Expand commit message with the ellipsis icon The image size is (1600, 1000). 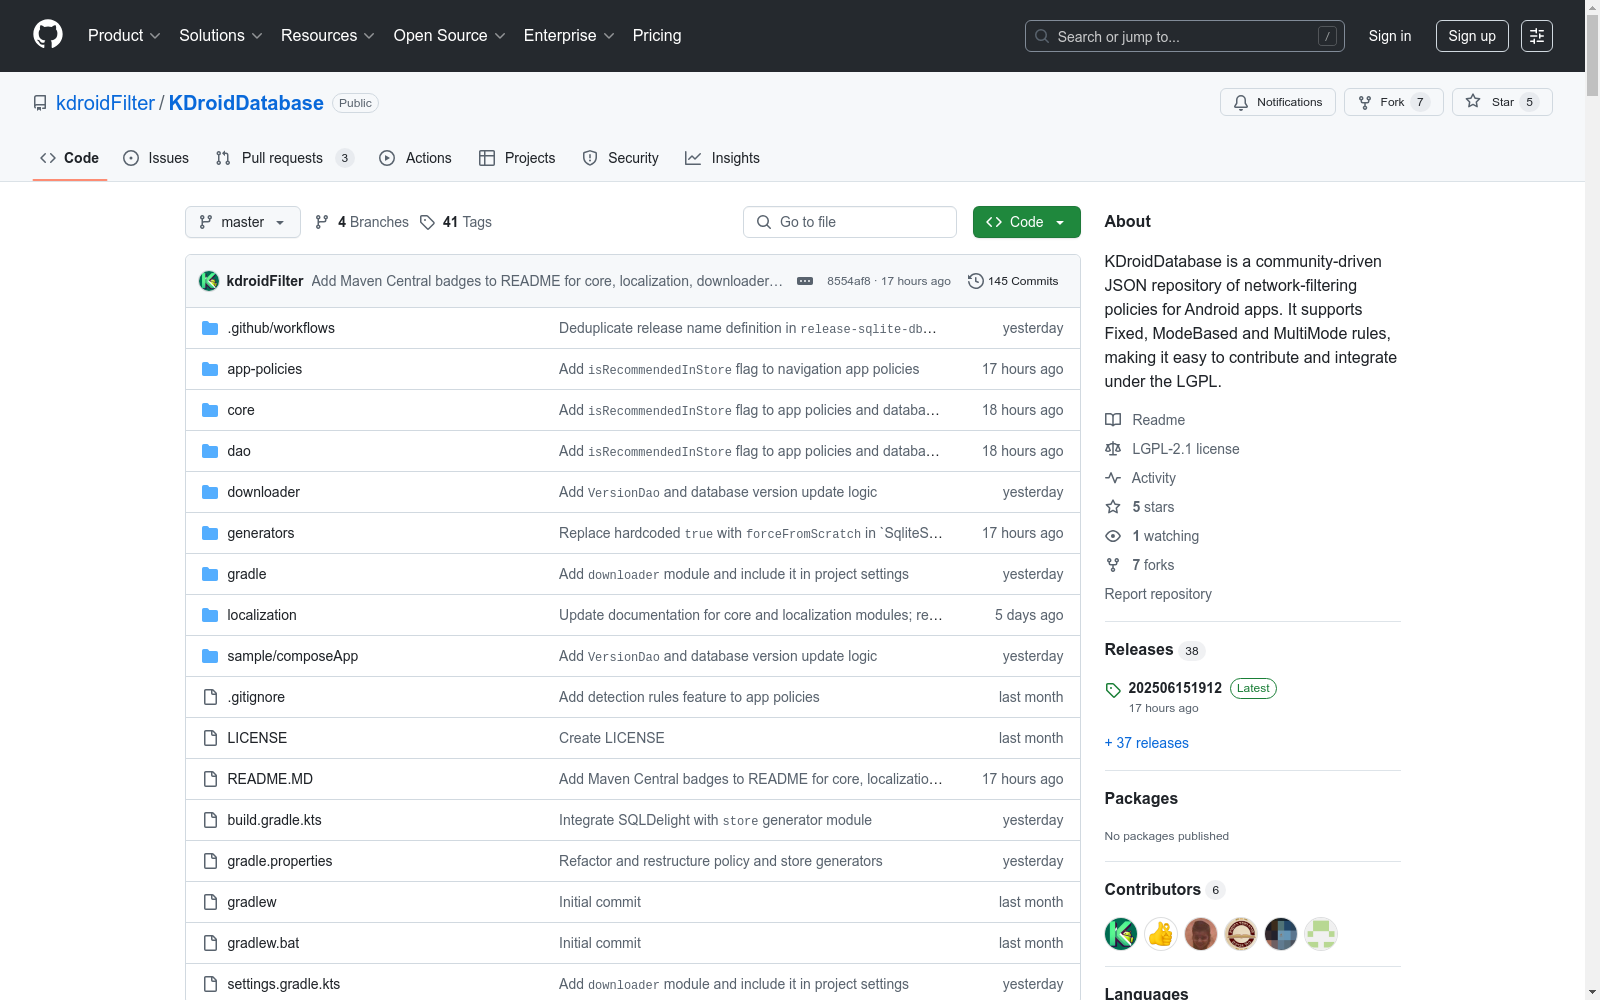pyautogui.click(x=805, y=281)
